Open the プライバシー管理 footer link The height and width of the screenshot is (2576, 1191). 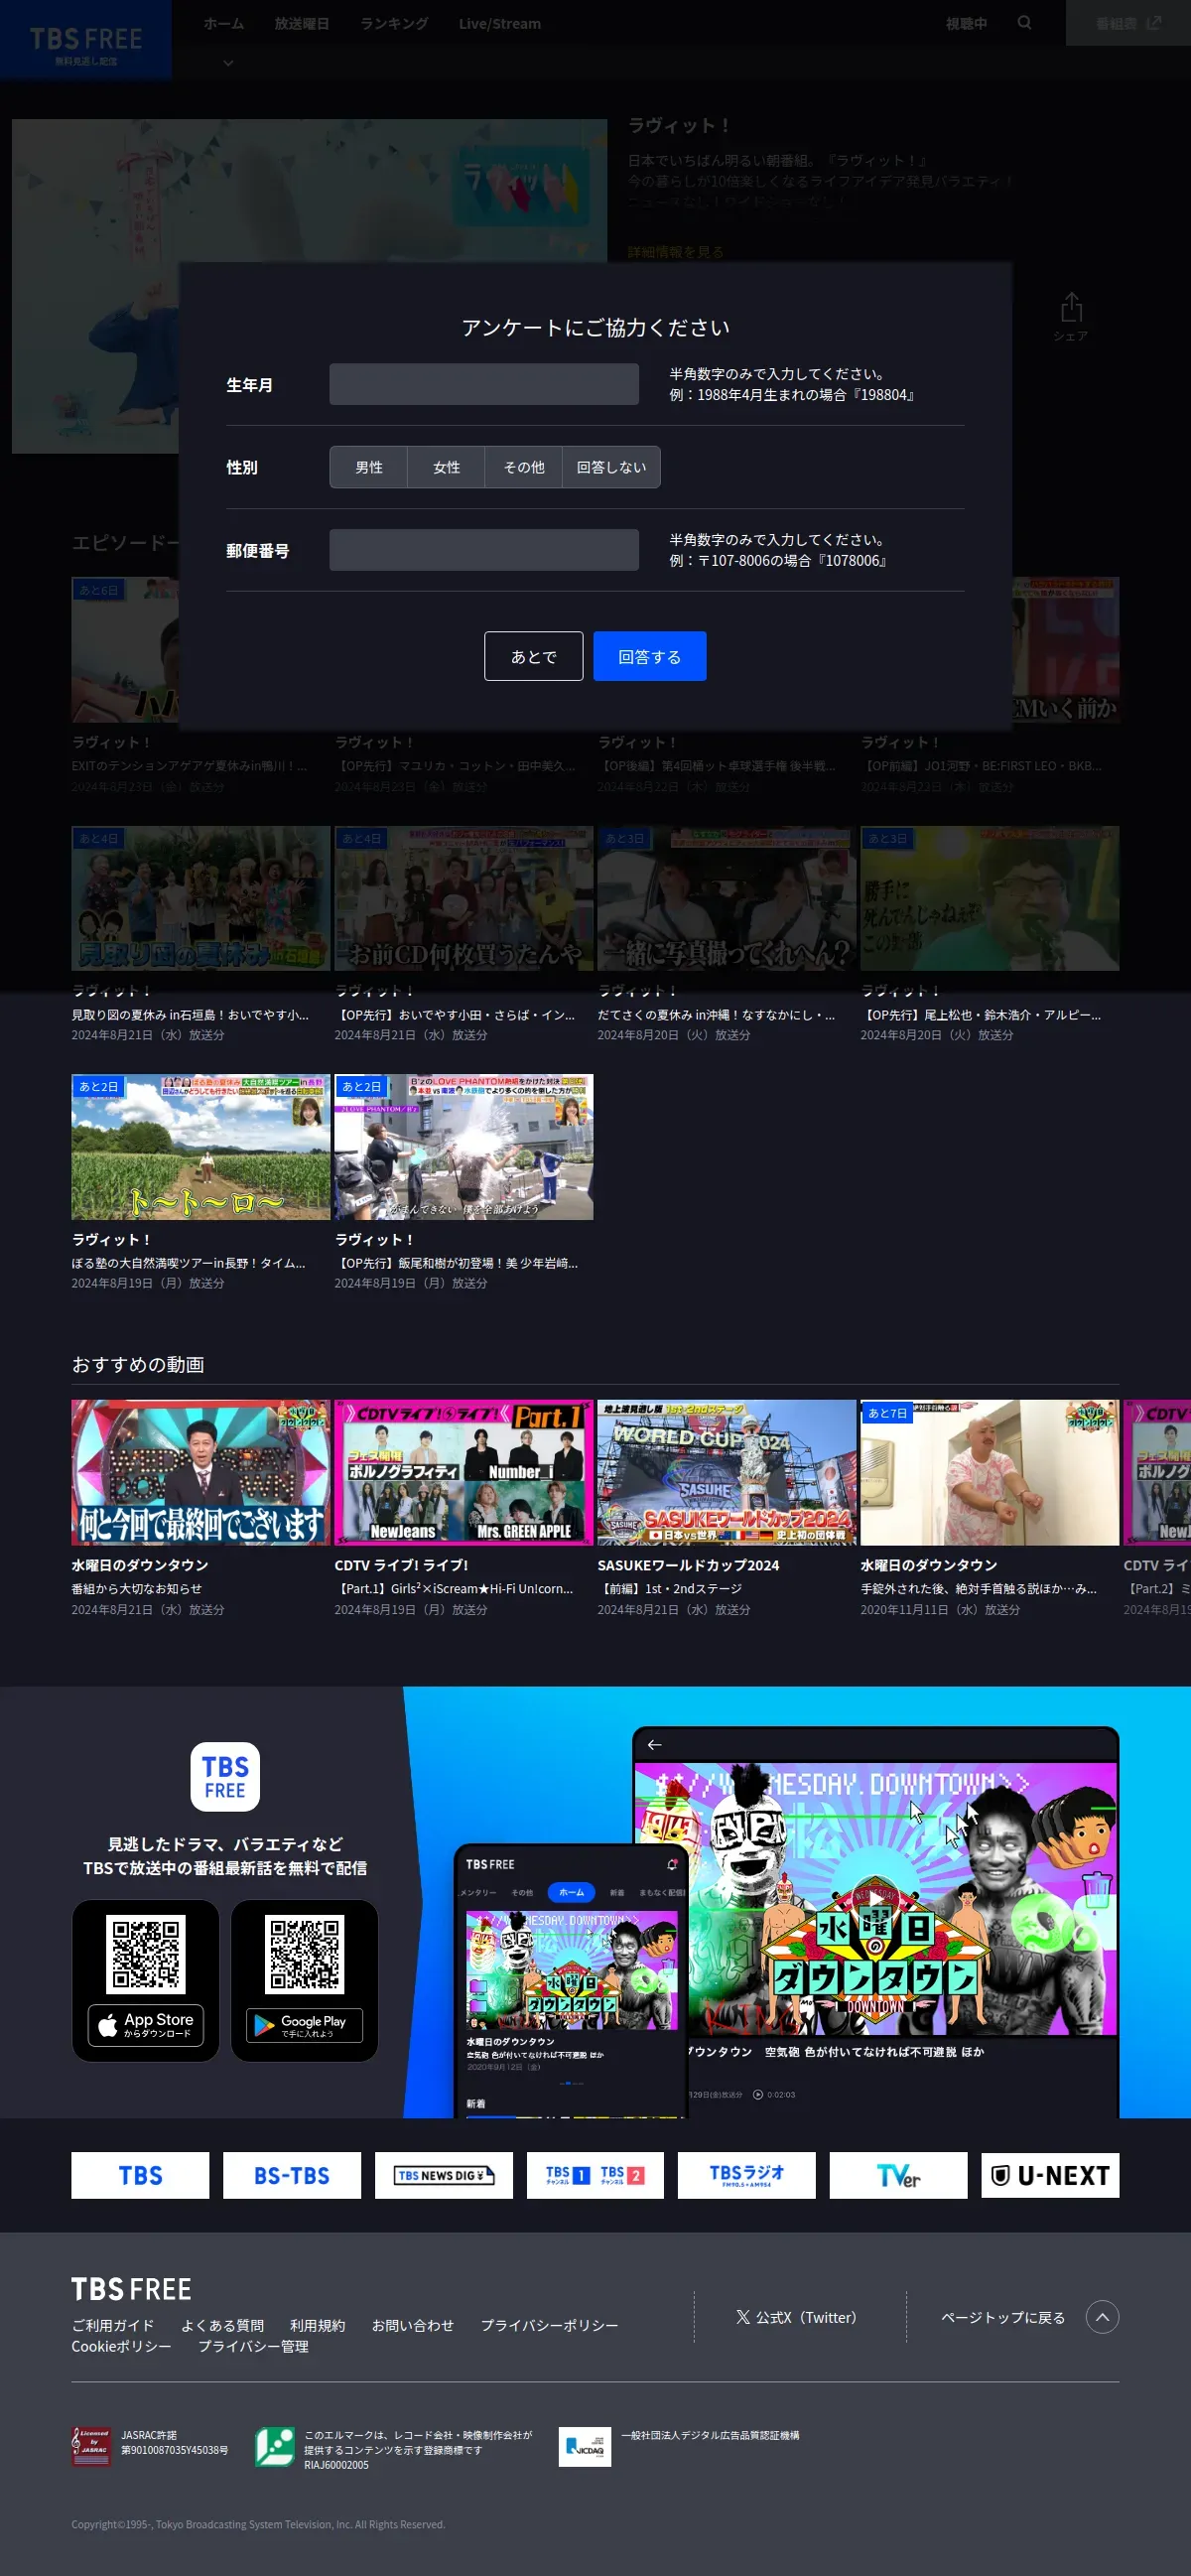tap(253, 2346)
